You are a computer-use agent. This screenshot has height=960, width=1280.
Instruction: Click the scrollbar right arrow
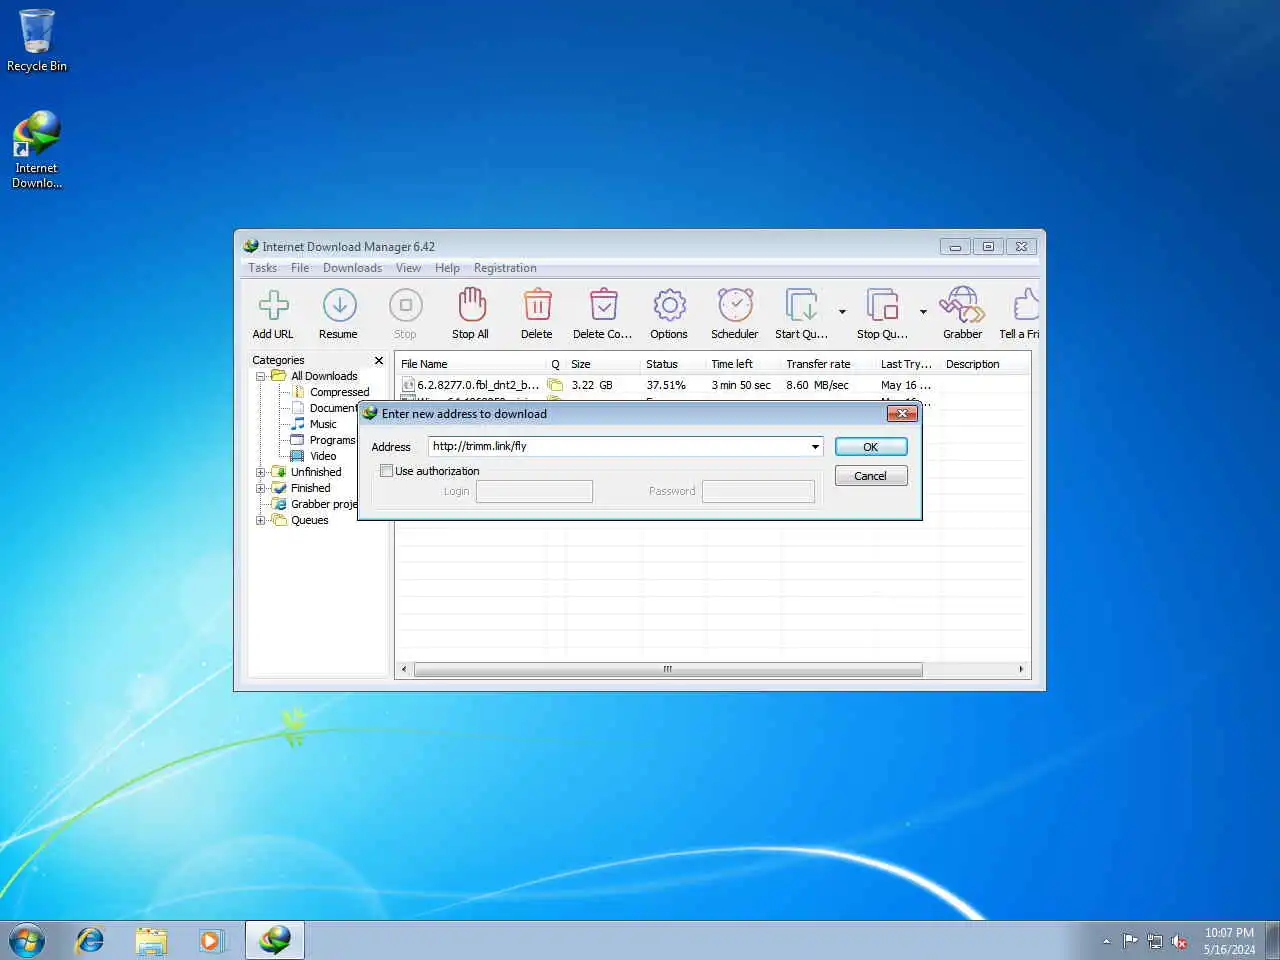tap(1021, 669)
